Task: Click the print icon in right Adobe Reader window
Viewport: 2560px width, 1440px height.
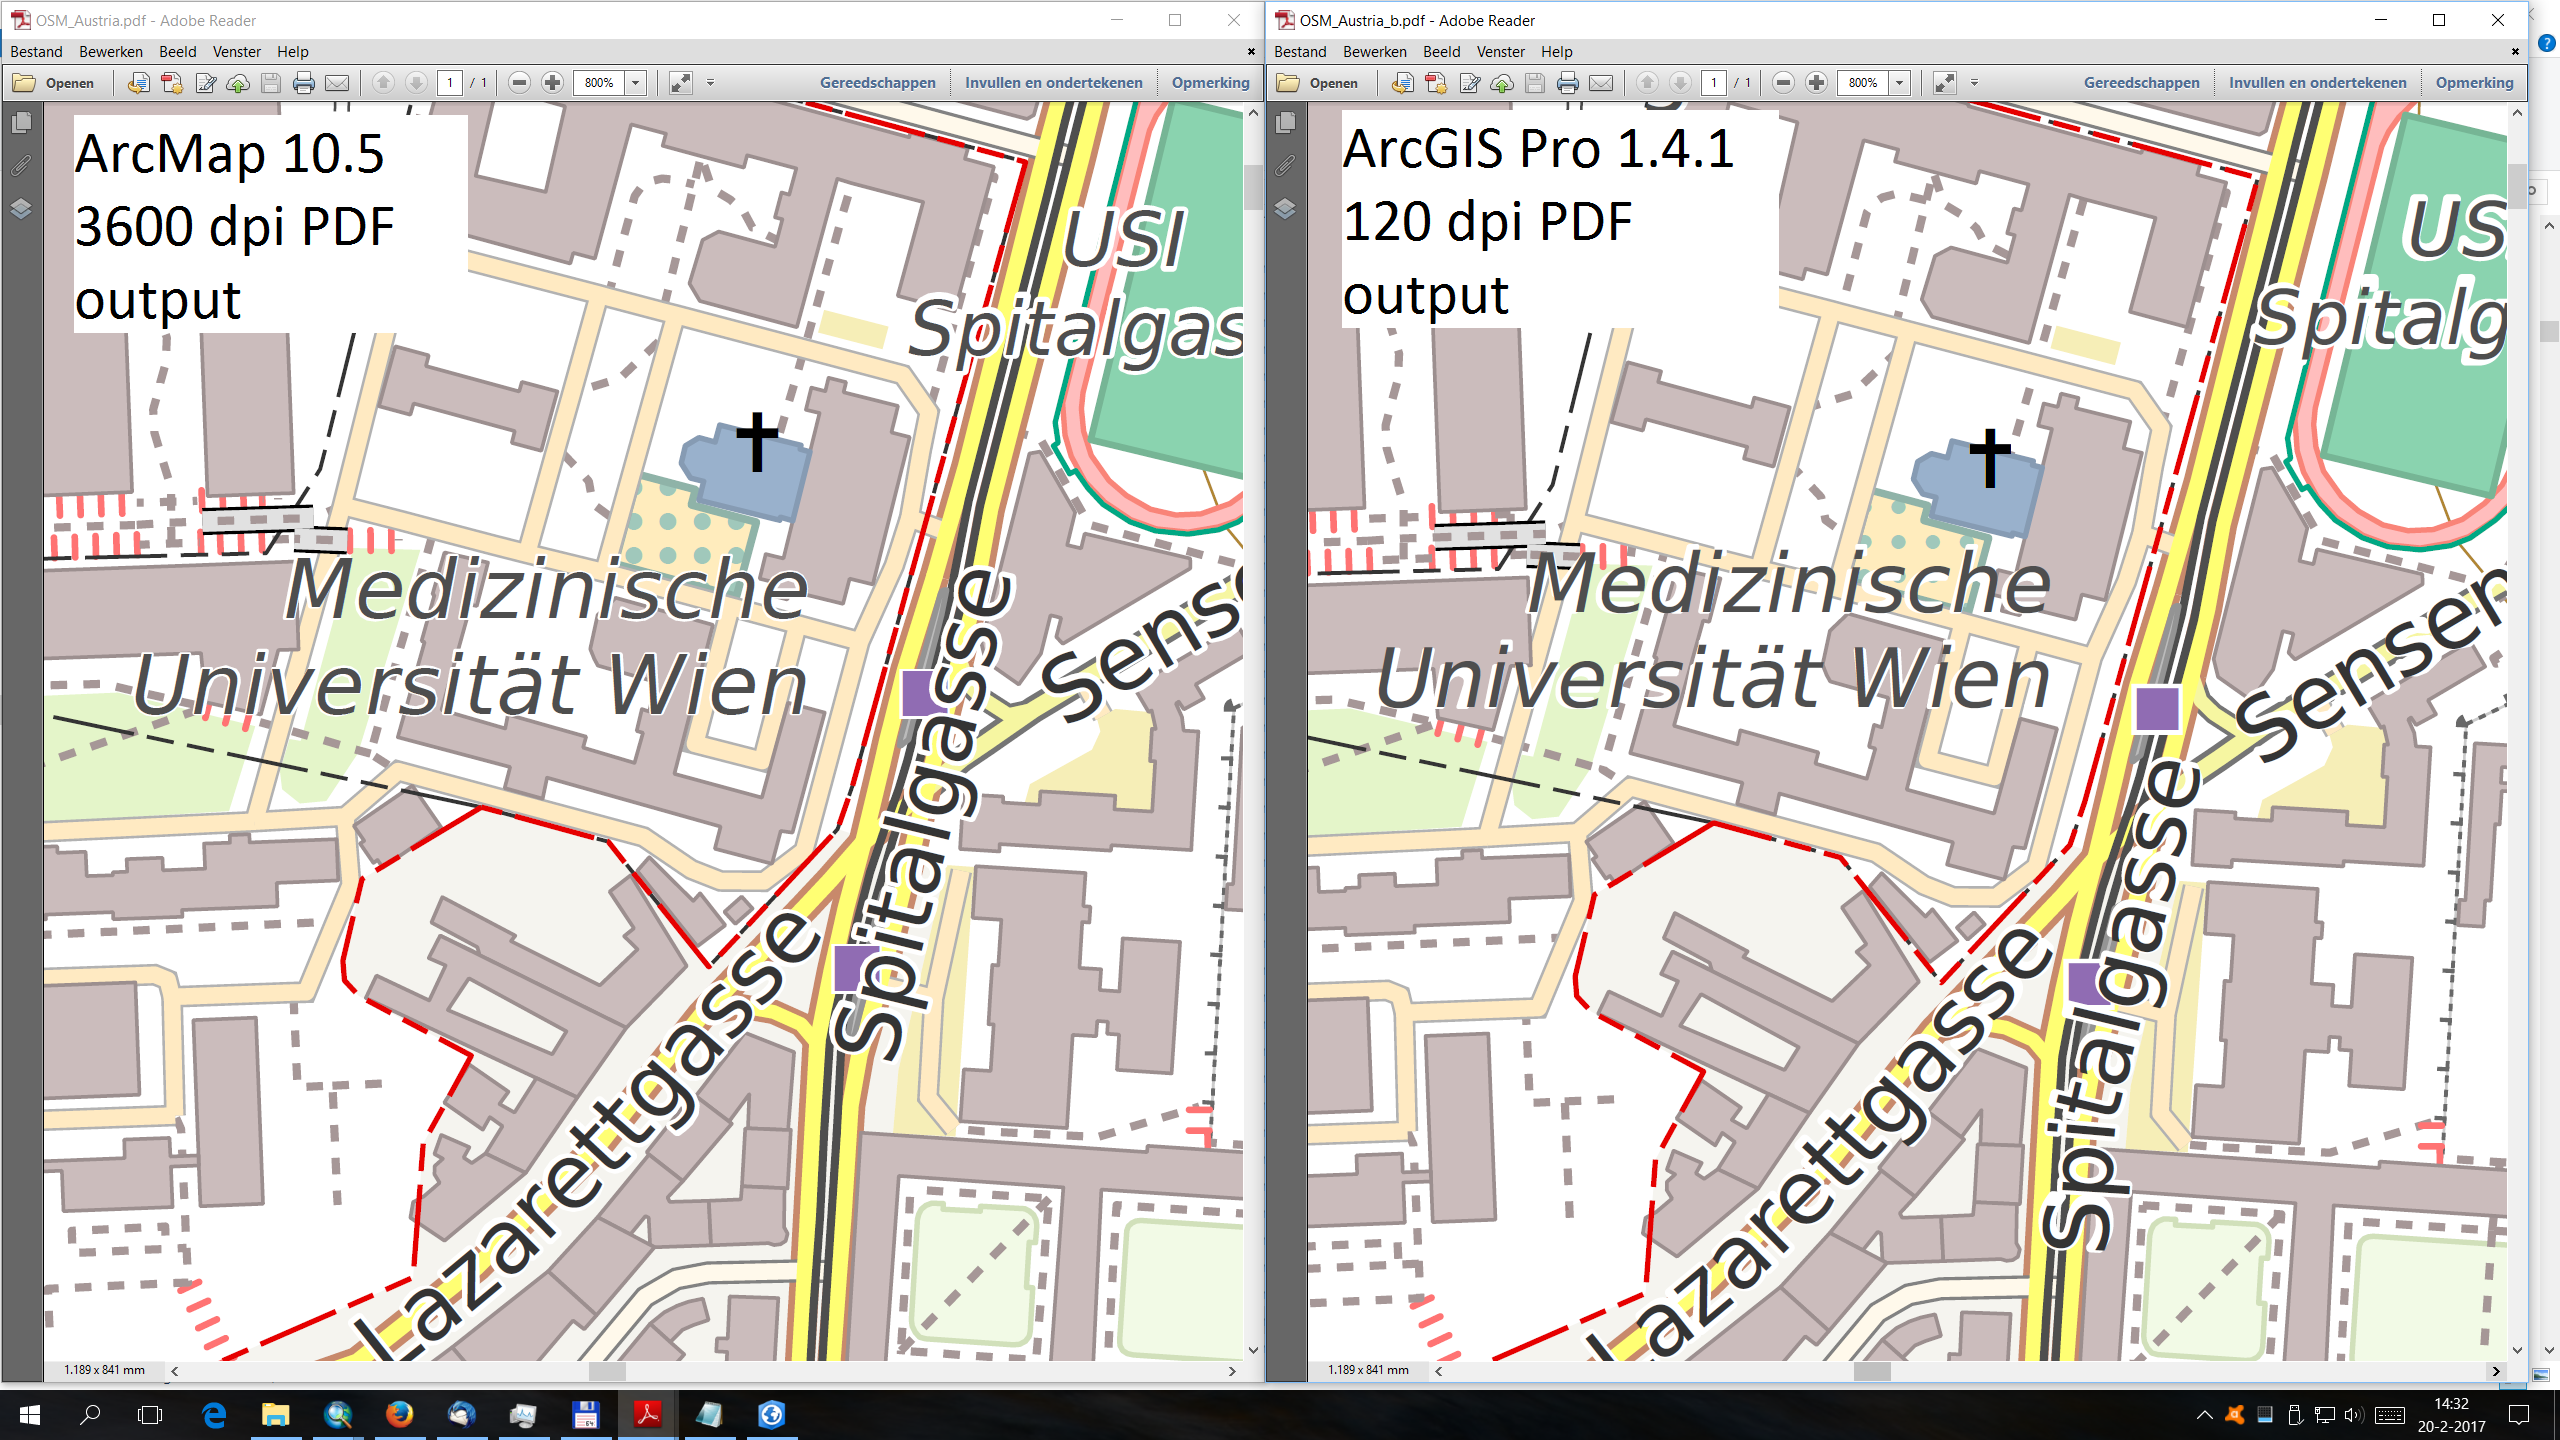Action: [1568, 83]
